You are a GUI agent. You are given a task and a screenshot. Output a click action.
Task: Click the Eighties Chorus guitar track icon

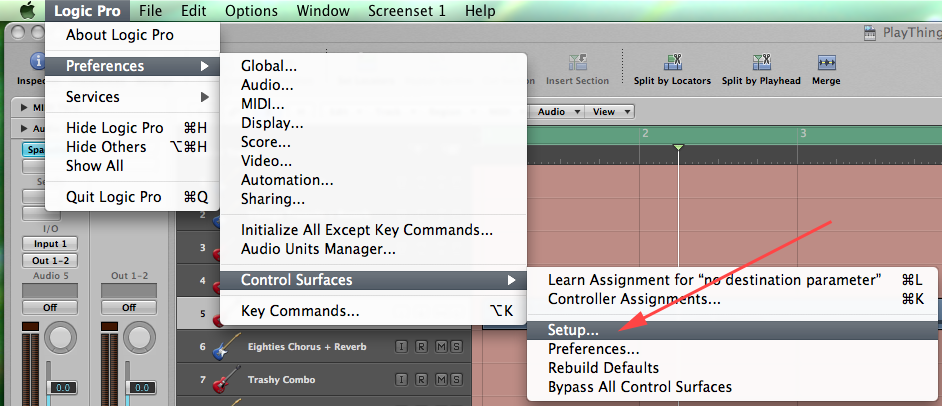[220, 347]
